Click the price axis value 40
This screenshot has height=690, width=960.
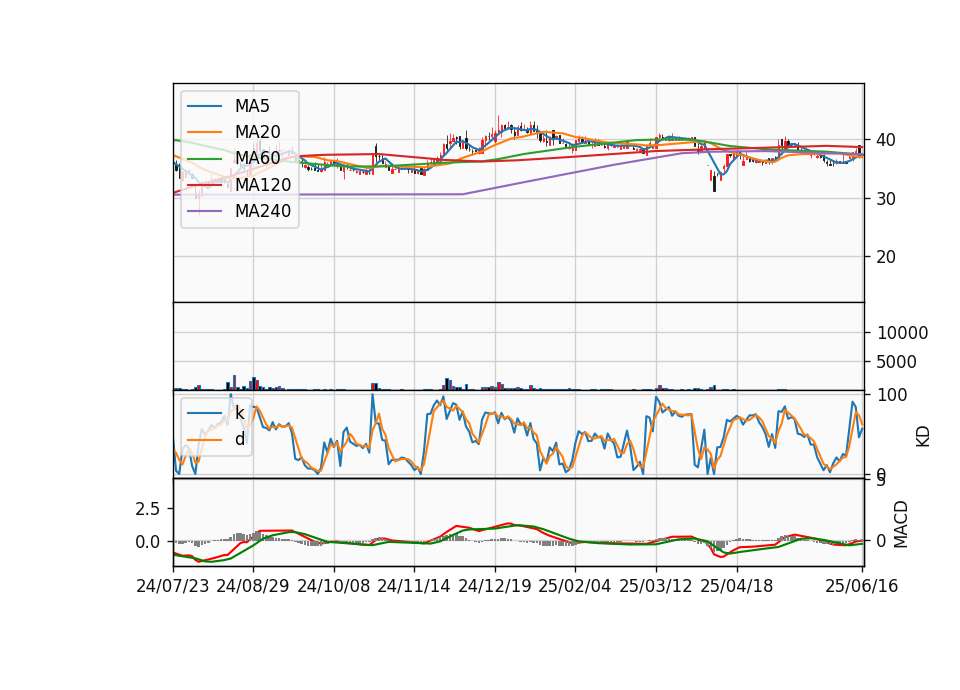click(x=886, y=140)
